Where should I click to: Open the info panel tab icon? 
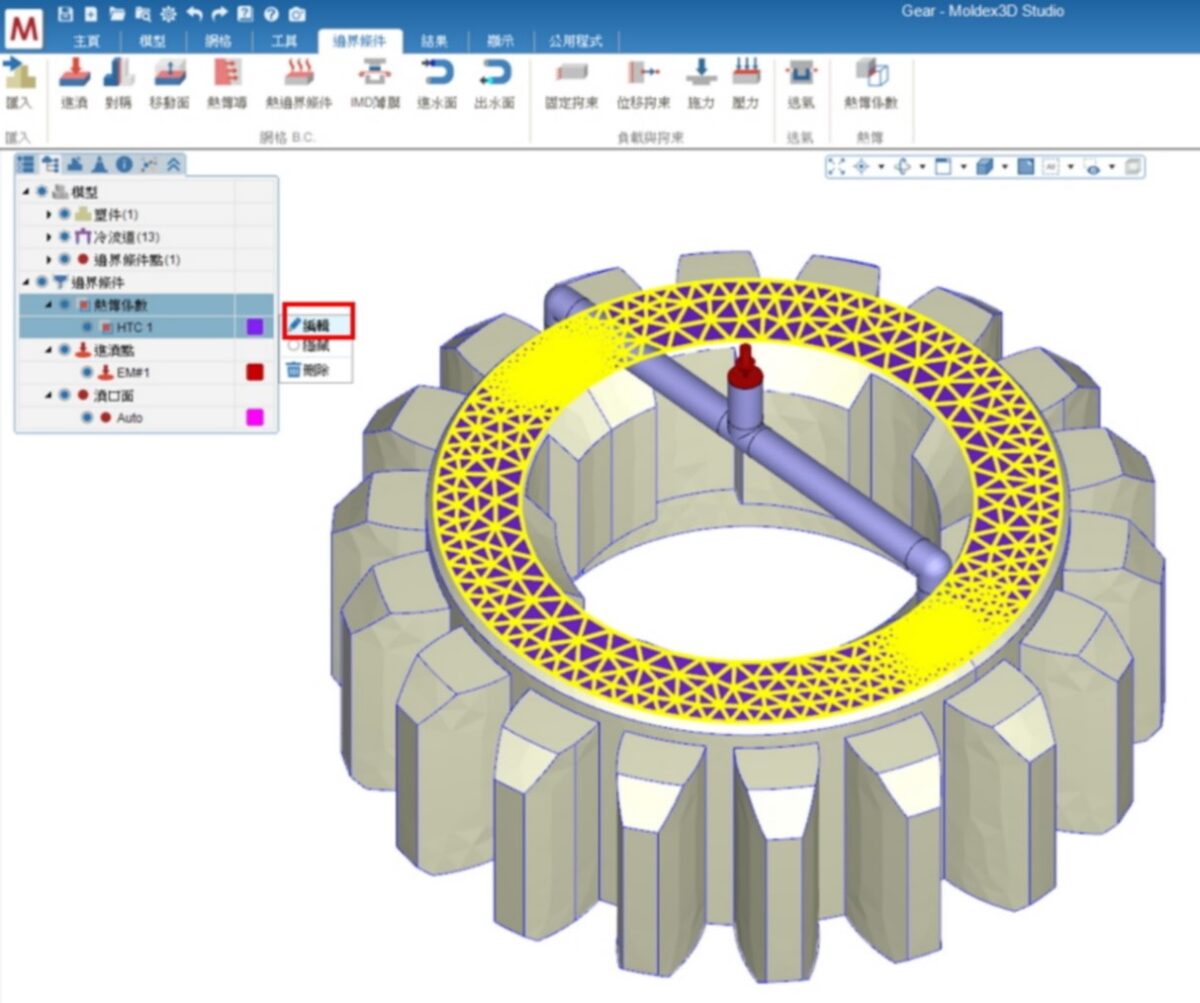(124, 165)
